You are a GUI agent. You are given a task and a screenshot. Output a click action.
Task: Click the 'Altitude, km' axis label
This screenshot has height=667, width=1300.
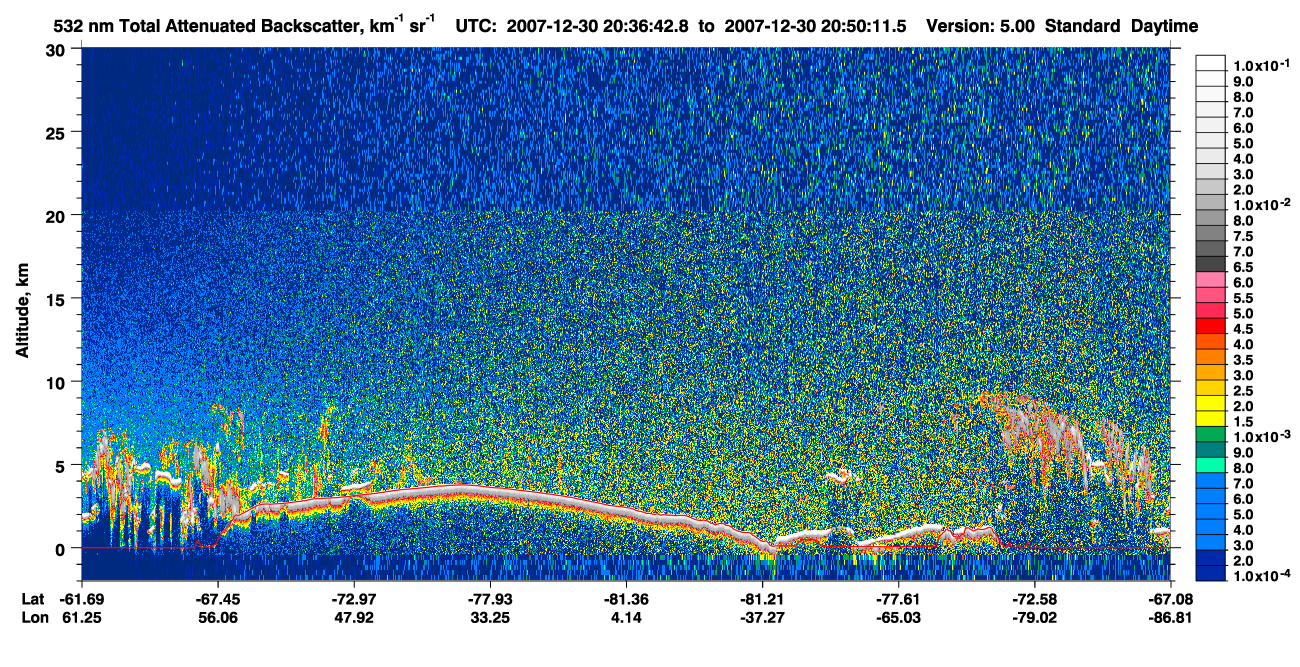(x=21, y=312)
